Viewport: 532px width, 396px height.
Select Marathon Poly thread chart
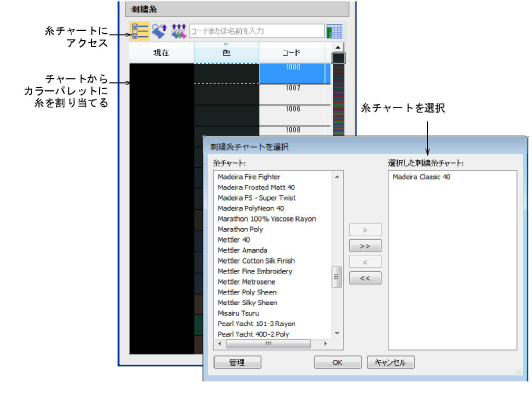click(x=240, y=229)
